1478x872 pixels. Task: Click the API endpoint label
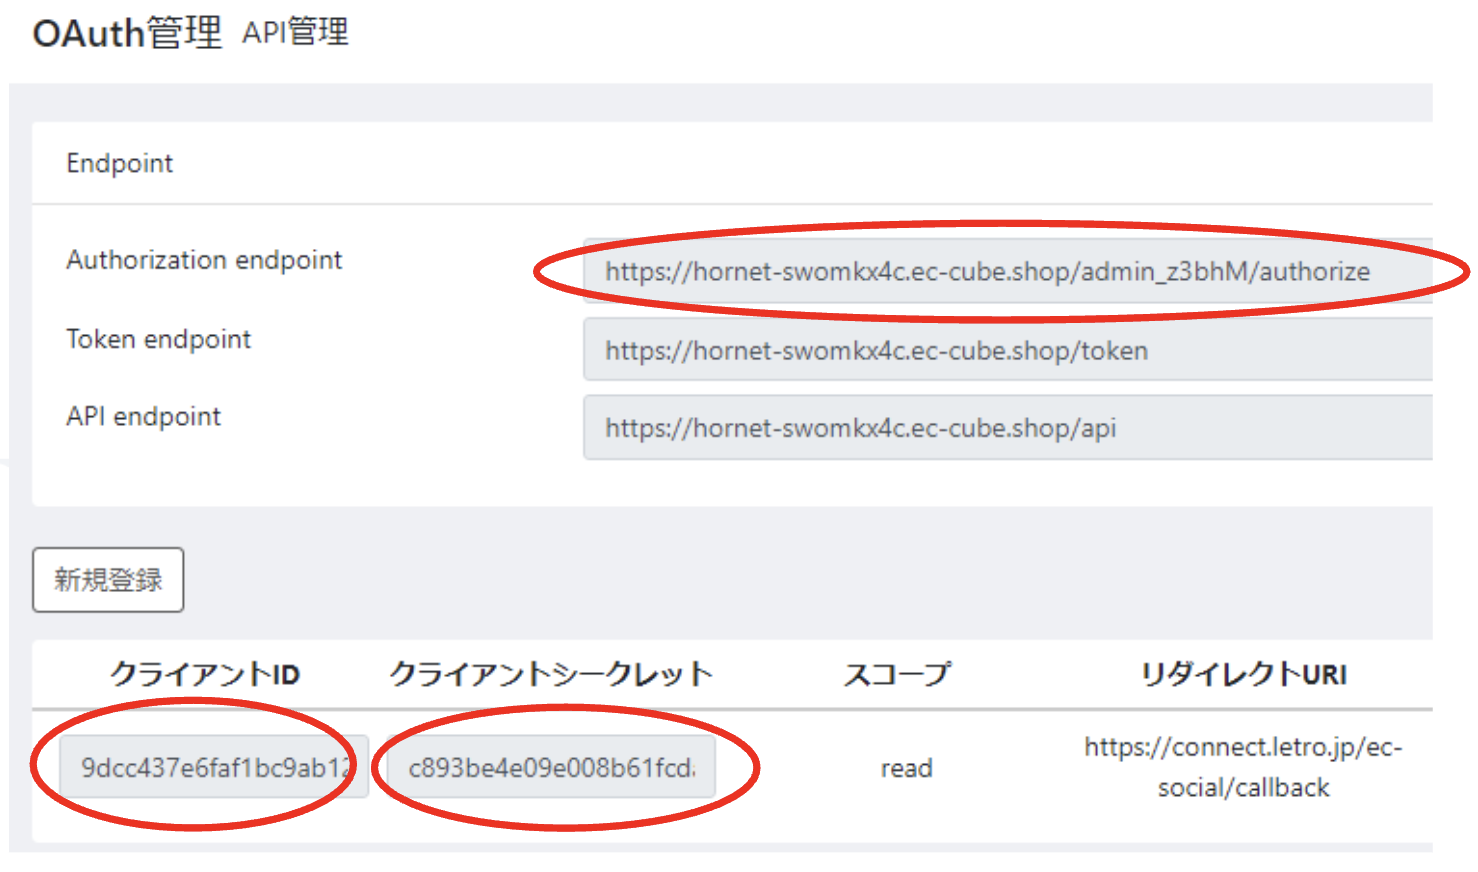pyautogui.click(x=143, y=416)
